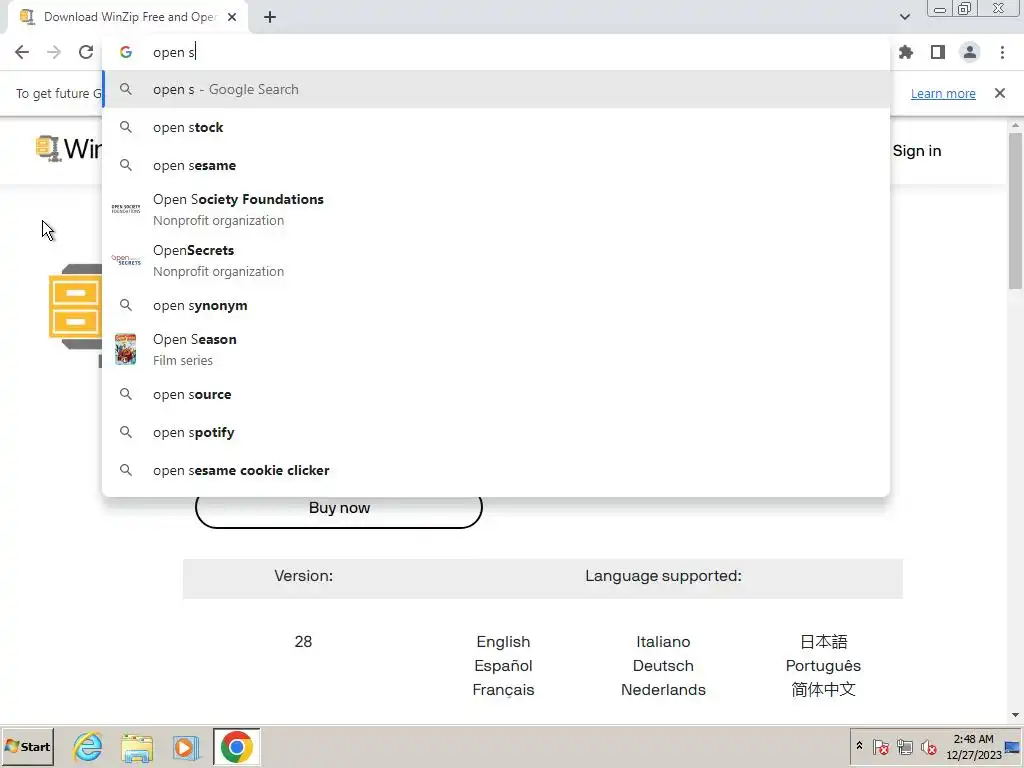
Task: Open Chrome profile avatar icon
Action: click(x=970, y=52)
